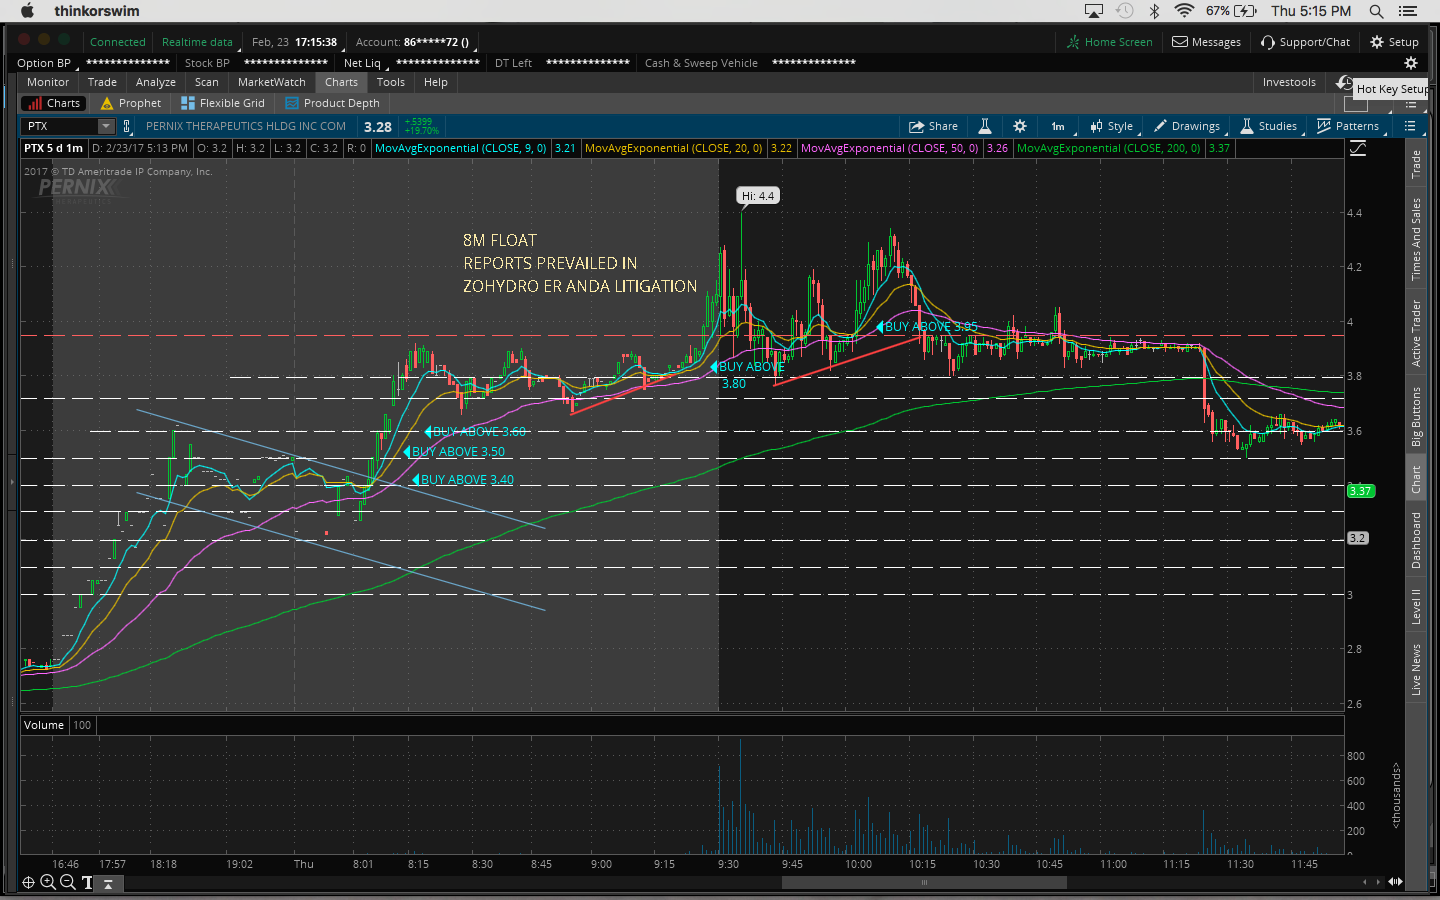Expand the PTX symbol dropdown

(x=105, y=126)
